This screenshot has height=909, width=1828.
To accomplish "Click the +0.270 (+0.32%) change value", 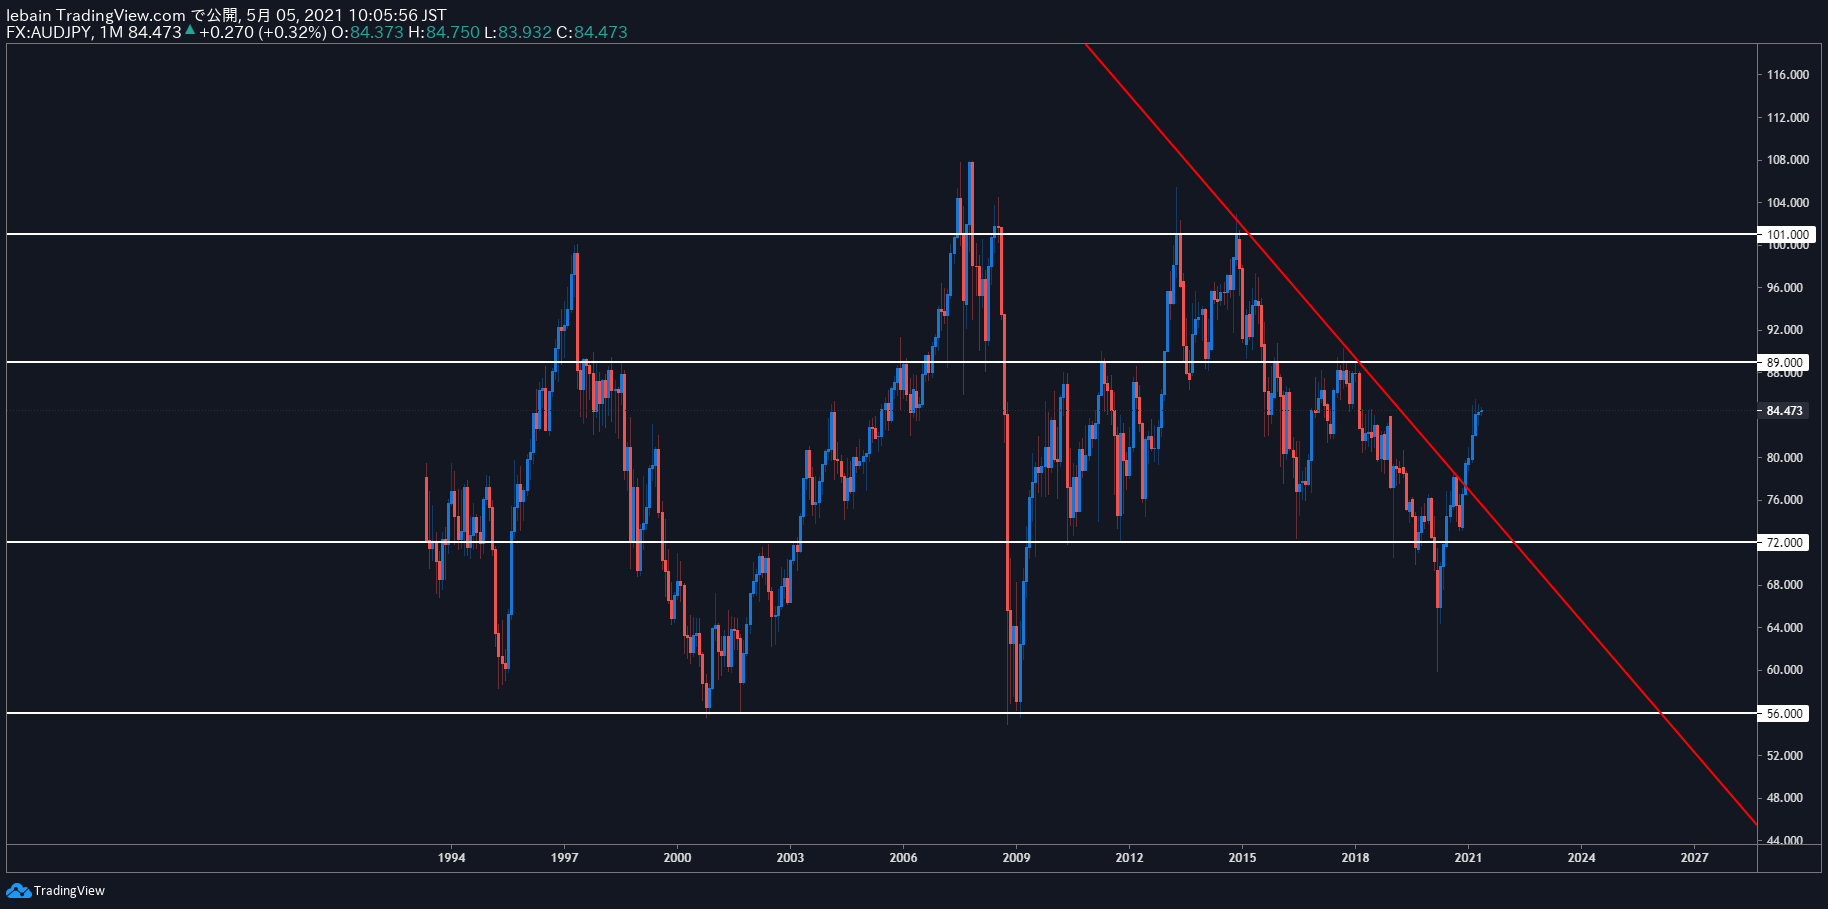I will point(262,32).
